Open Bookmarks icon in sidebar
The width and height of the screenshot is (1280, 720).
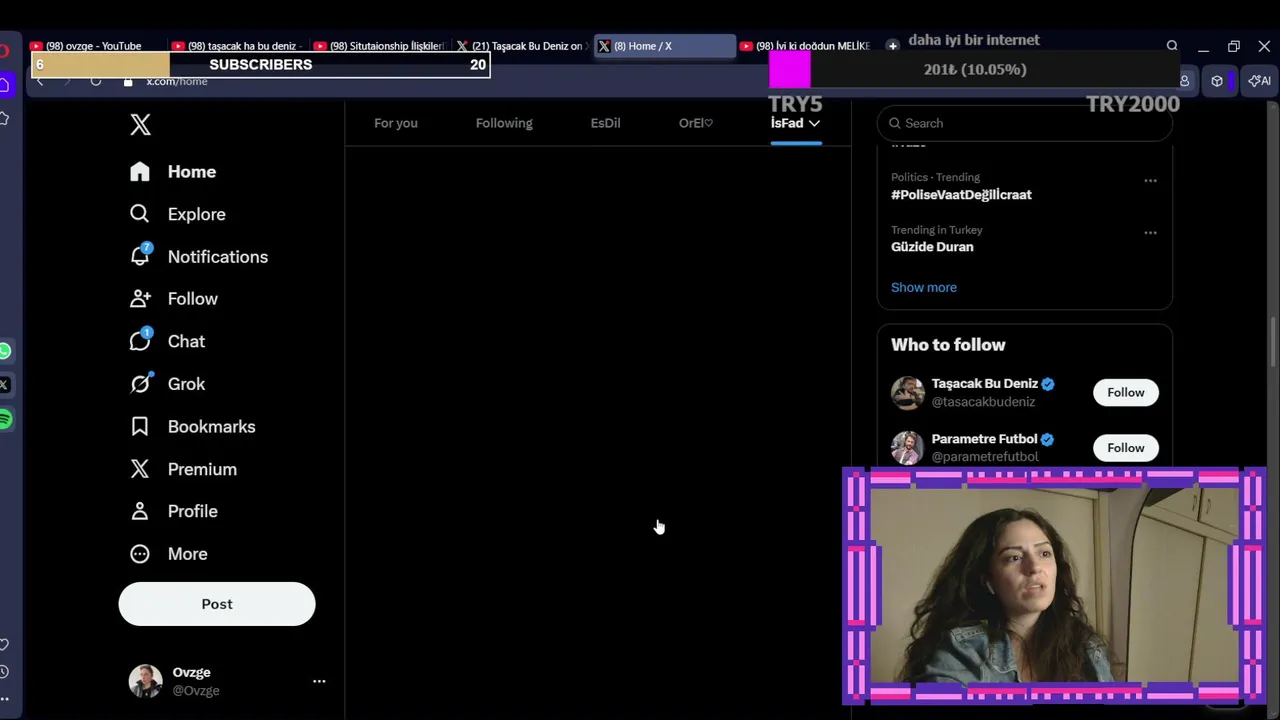[x=140, y=426]
